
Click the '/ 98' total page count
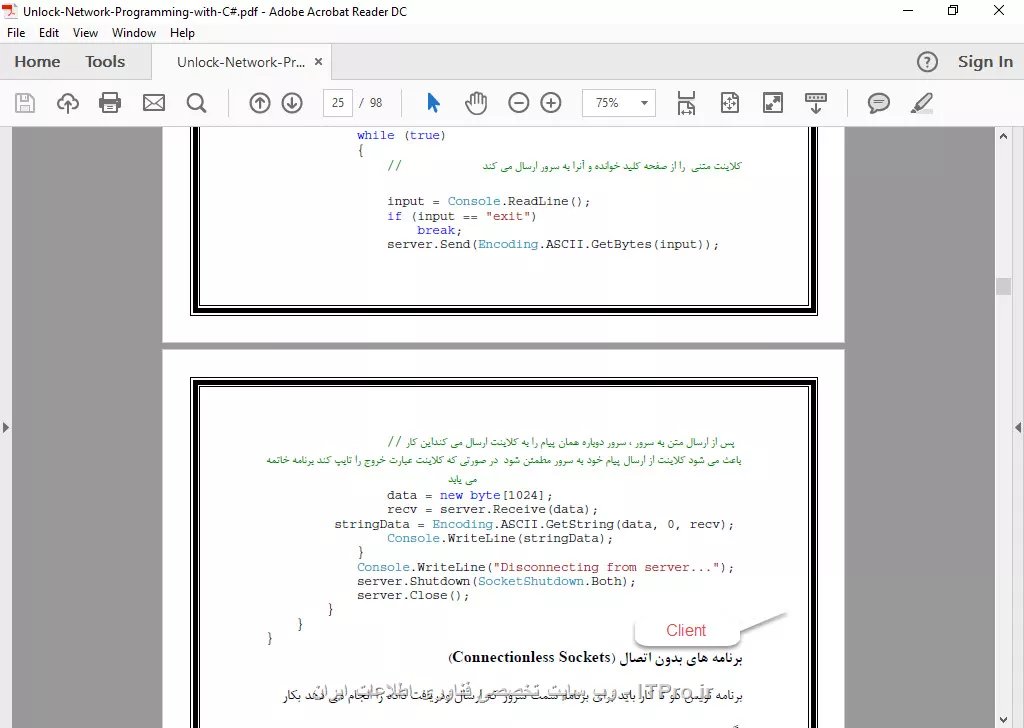click(x=370, y=103)
